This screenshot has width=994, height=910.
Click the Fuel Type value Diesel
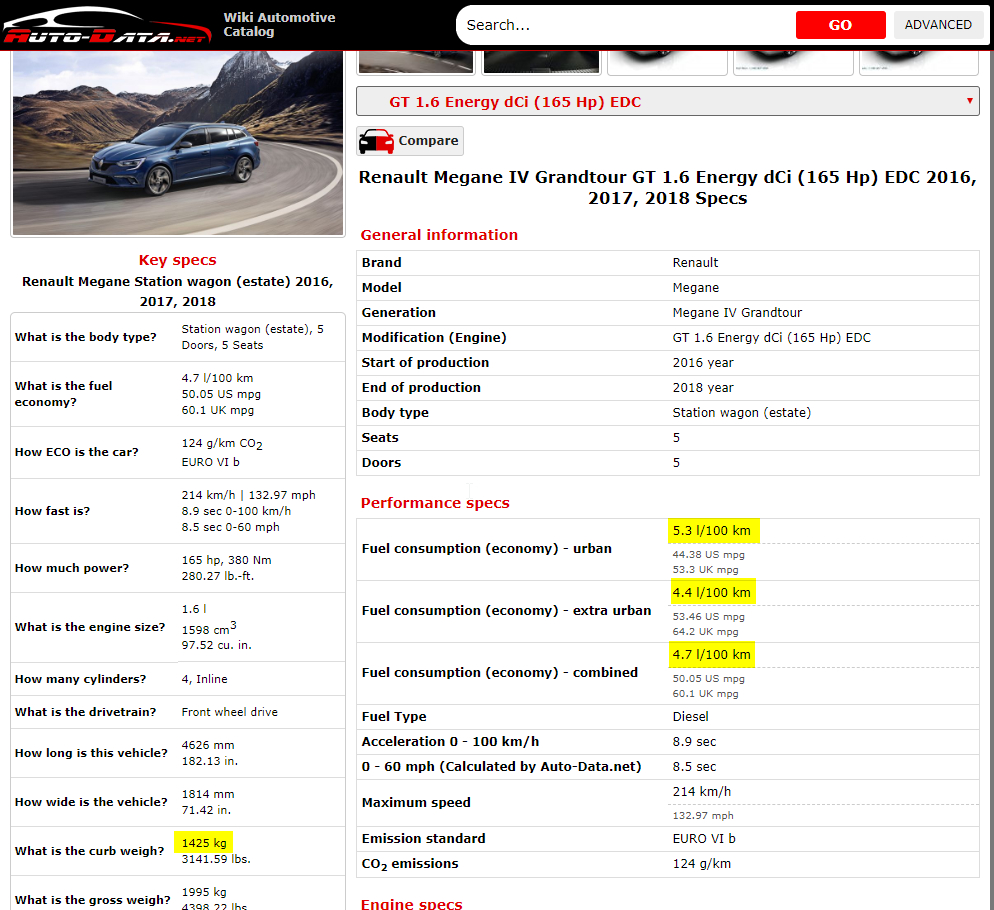pos(690,717)
